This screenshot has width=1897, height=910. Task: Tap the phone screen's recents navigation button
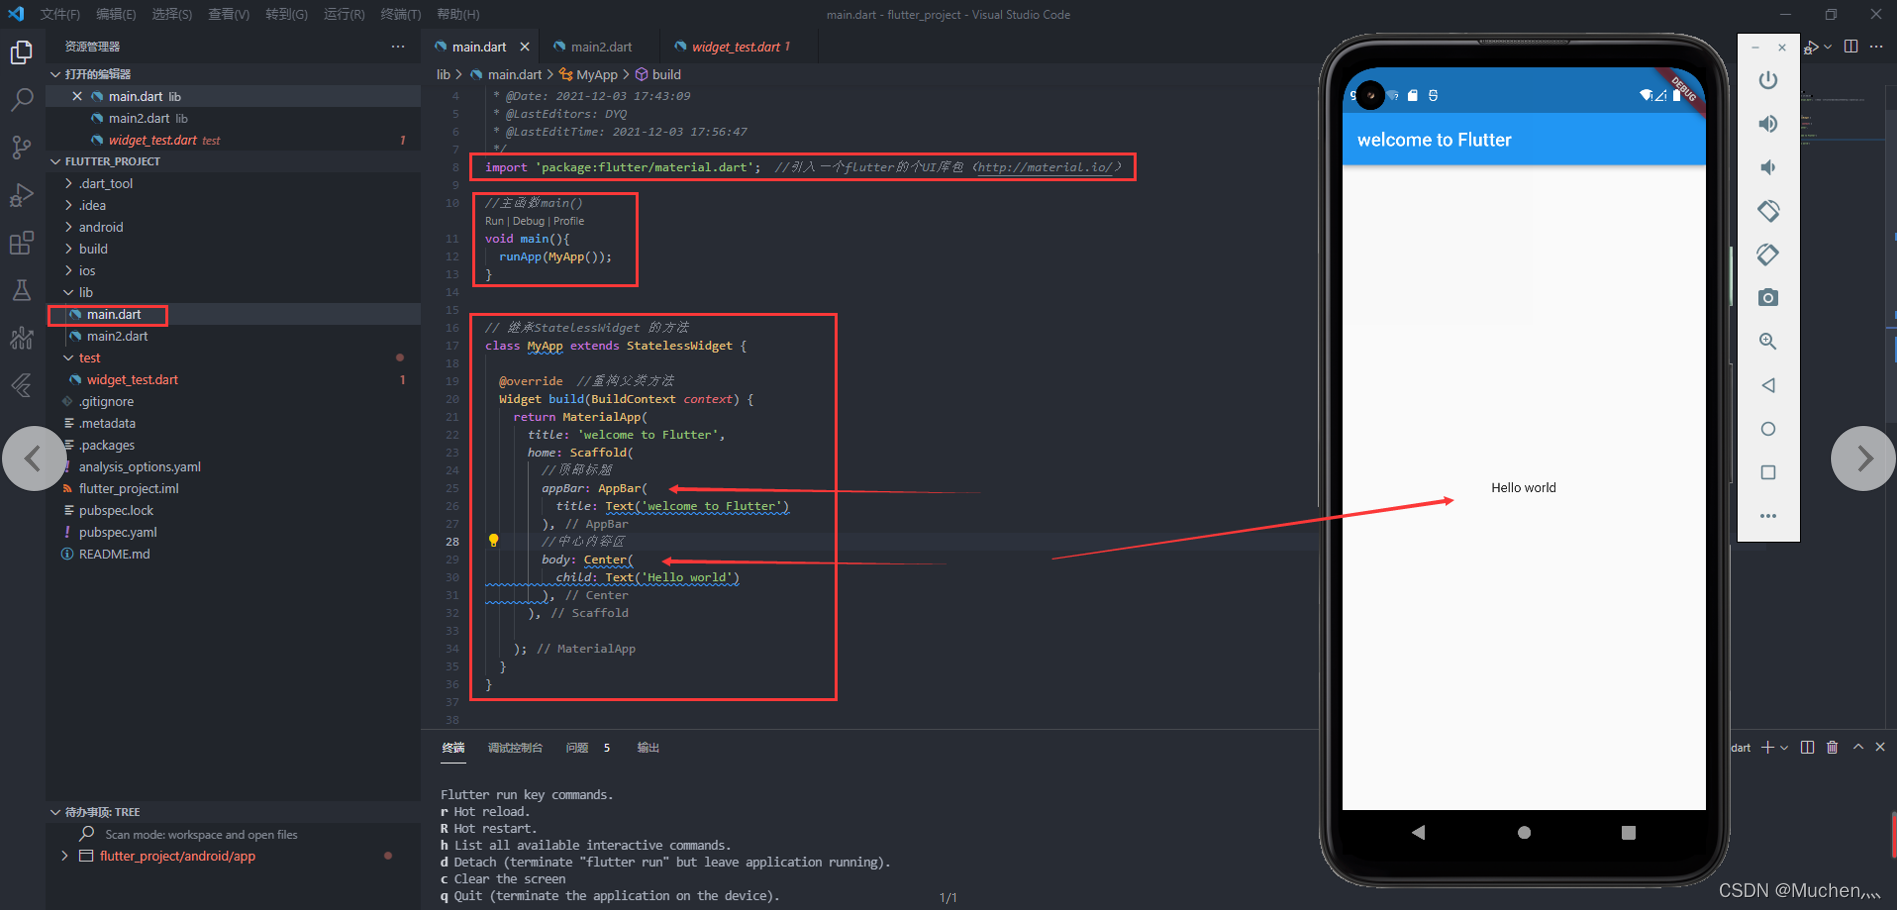[1628, 832]
